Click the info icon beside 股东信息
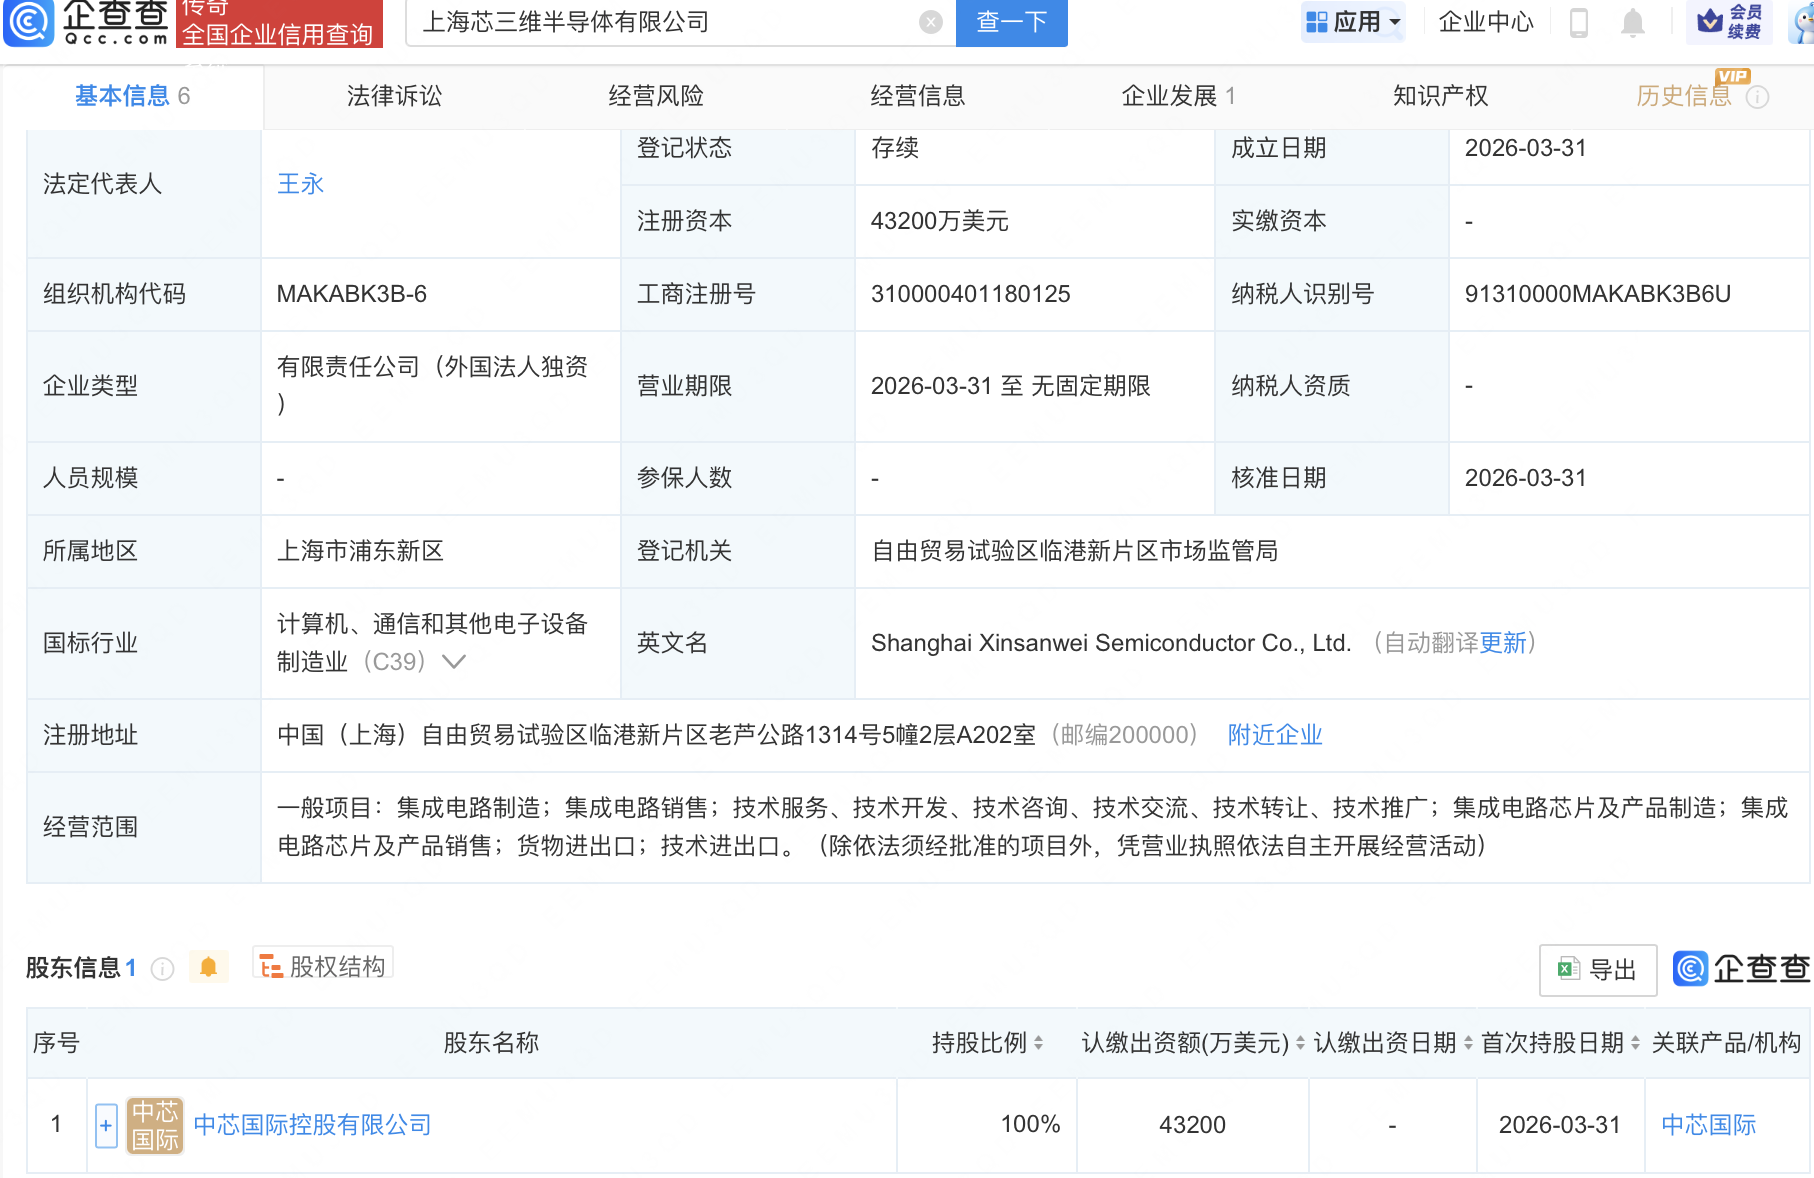The width and height of the screenshot is (1814, 1178). click(x=162, y=968)
